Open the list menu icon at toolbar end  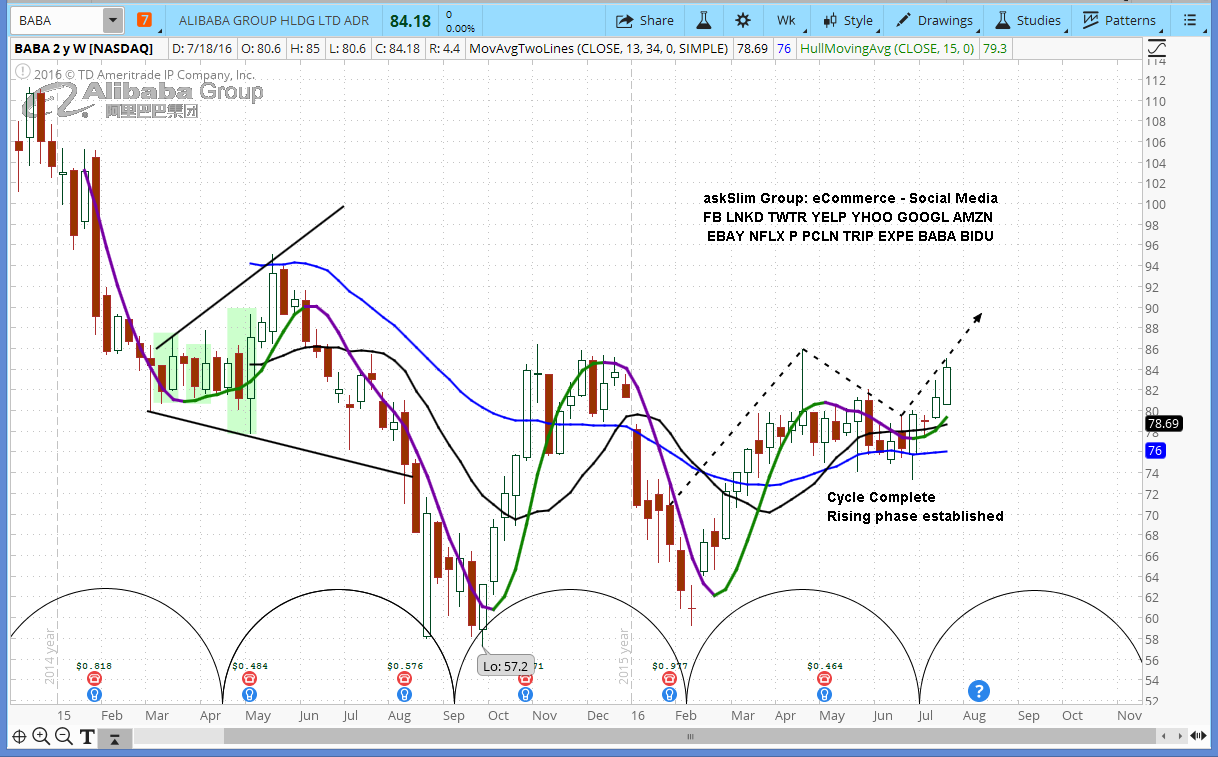coord(1189,20)
